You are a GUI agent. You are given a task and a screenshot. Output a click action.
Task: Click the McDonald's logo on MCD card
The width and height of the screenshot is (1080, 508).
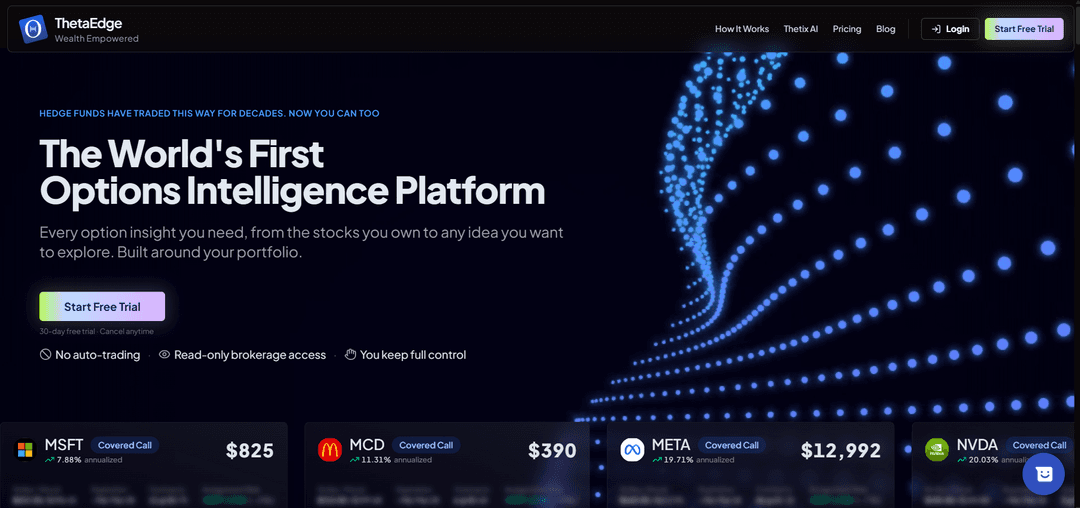tap(329, 451)
